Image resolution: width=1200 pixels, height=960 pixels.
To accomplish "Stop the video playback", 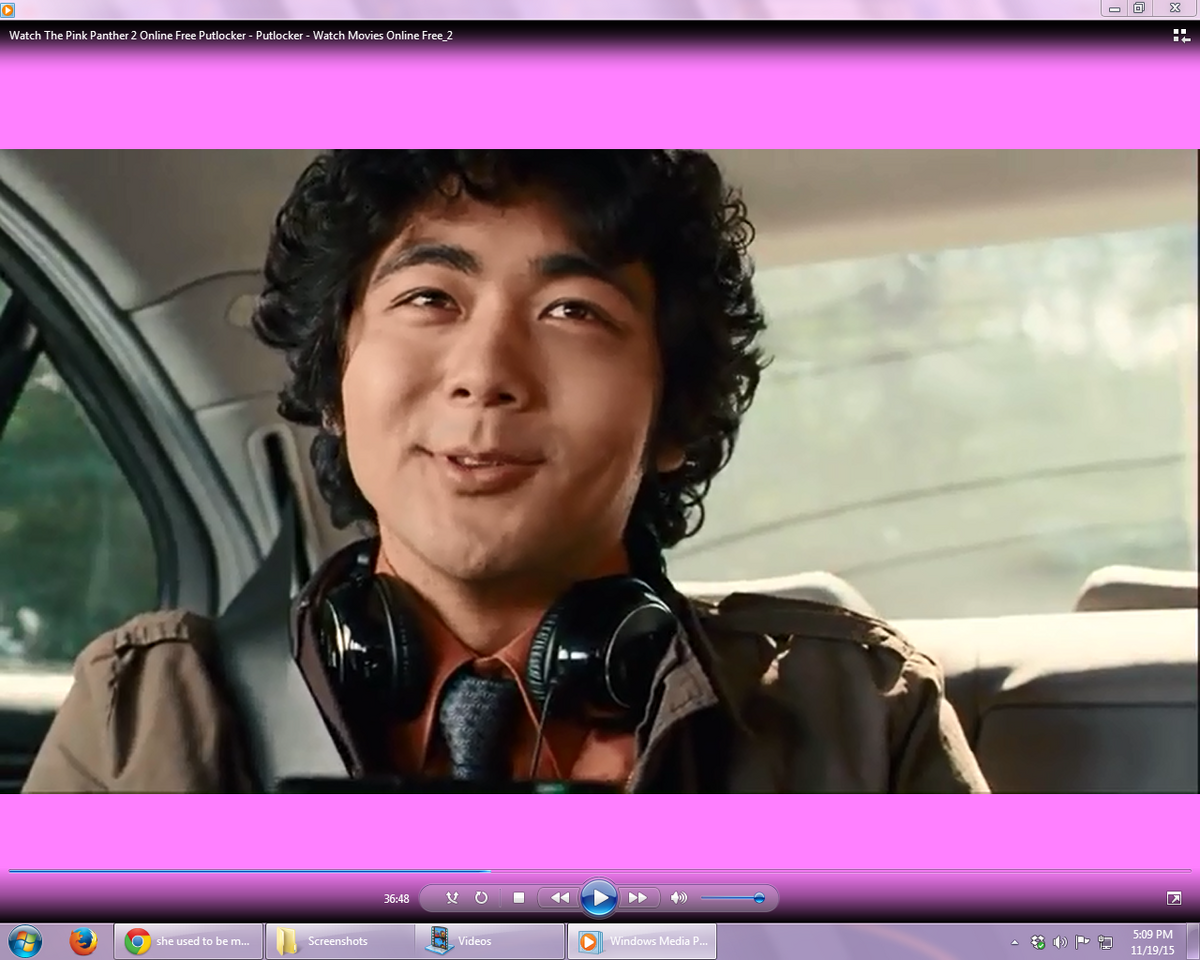I will (x=518, y=898).
